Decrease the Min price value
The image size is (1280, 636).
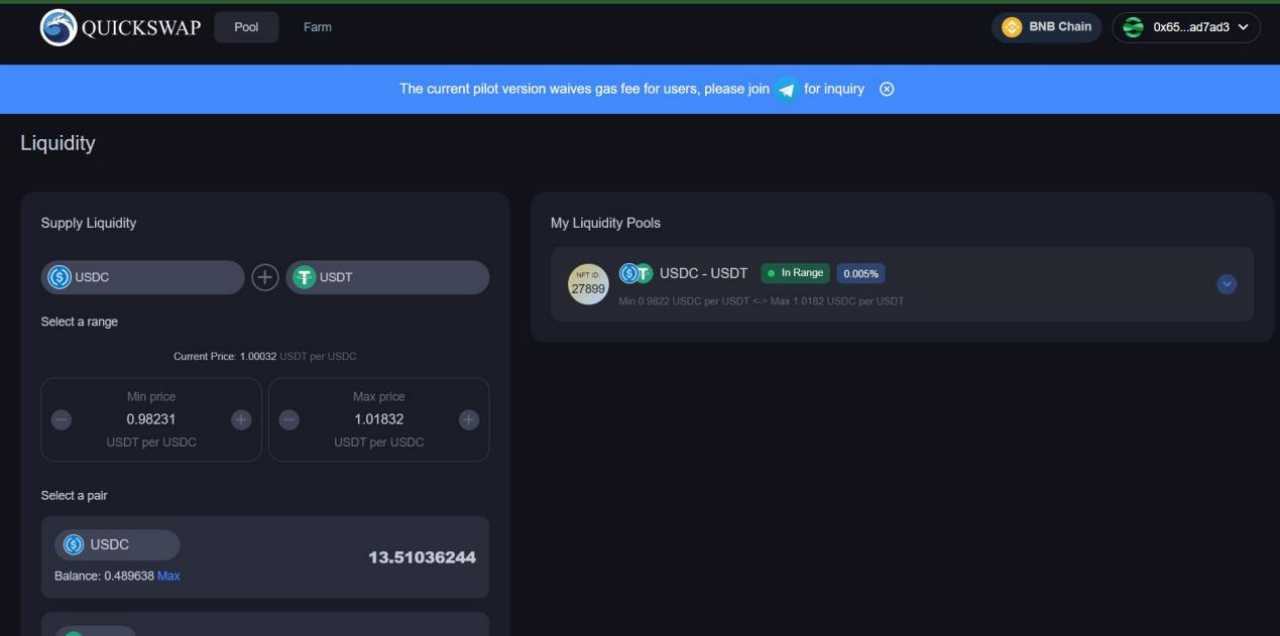coord(61,420)
